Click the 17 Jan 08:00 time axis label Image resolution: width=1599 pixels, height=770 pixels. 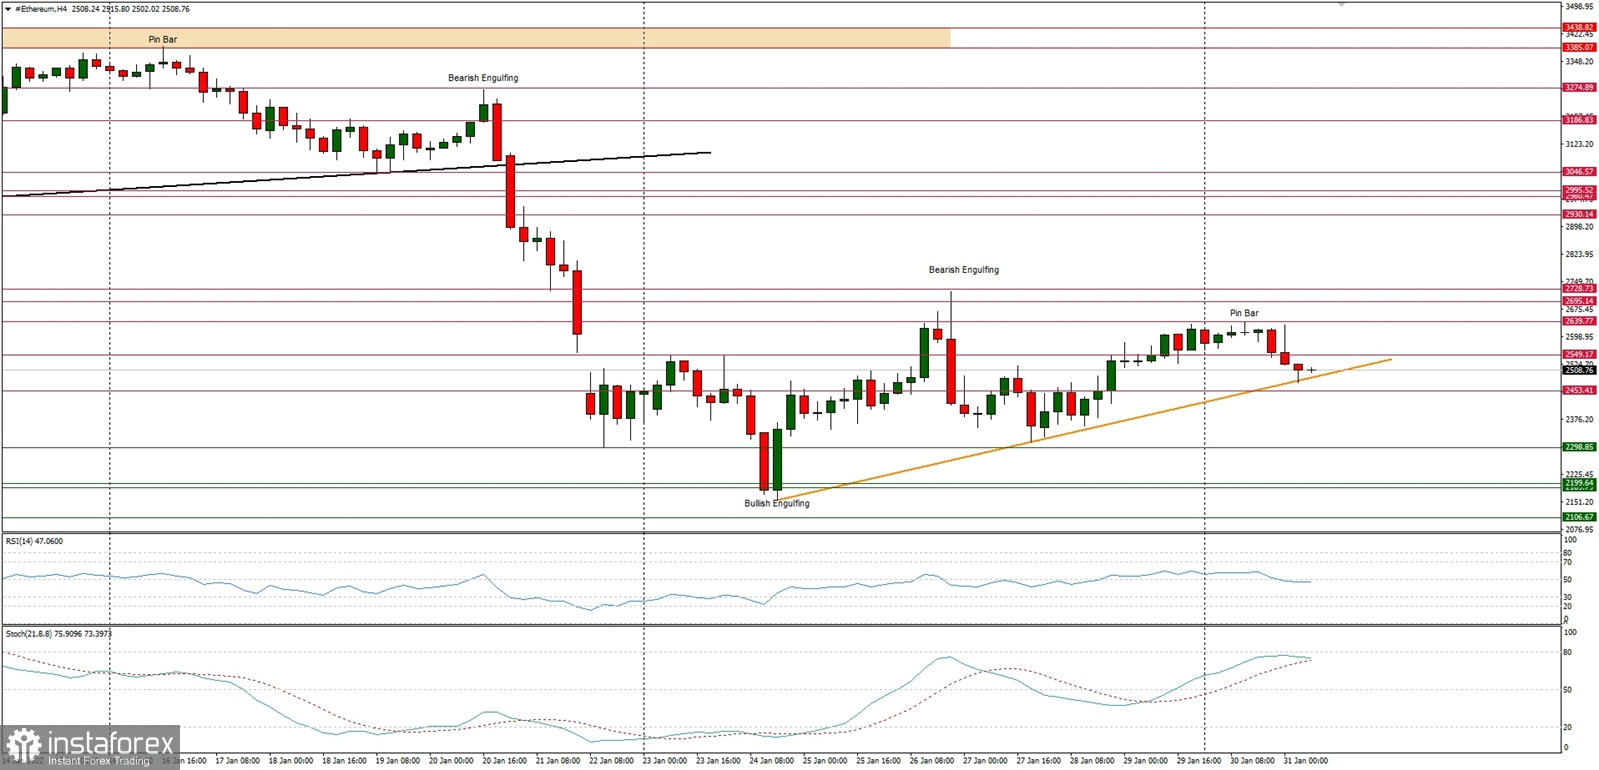point(239,761)
